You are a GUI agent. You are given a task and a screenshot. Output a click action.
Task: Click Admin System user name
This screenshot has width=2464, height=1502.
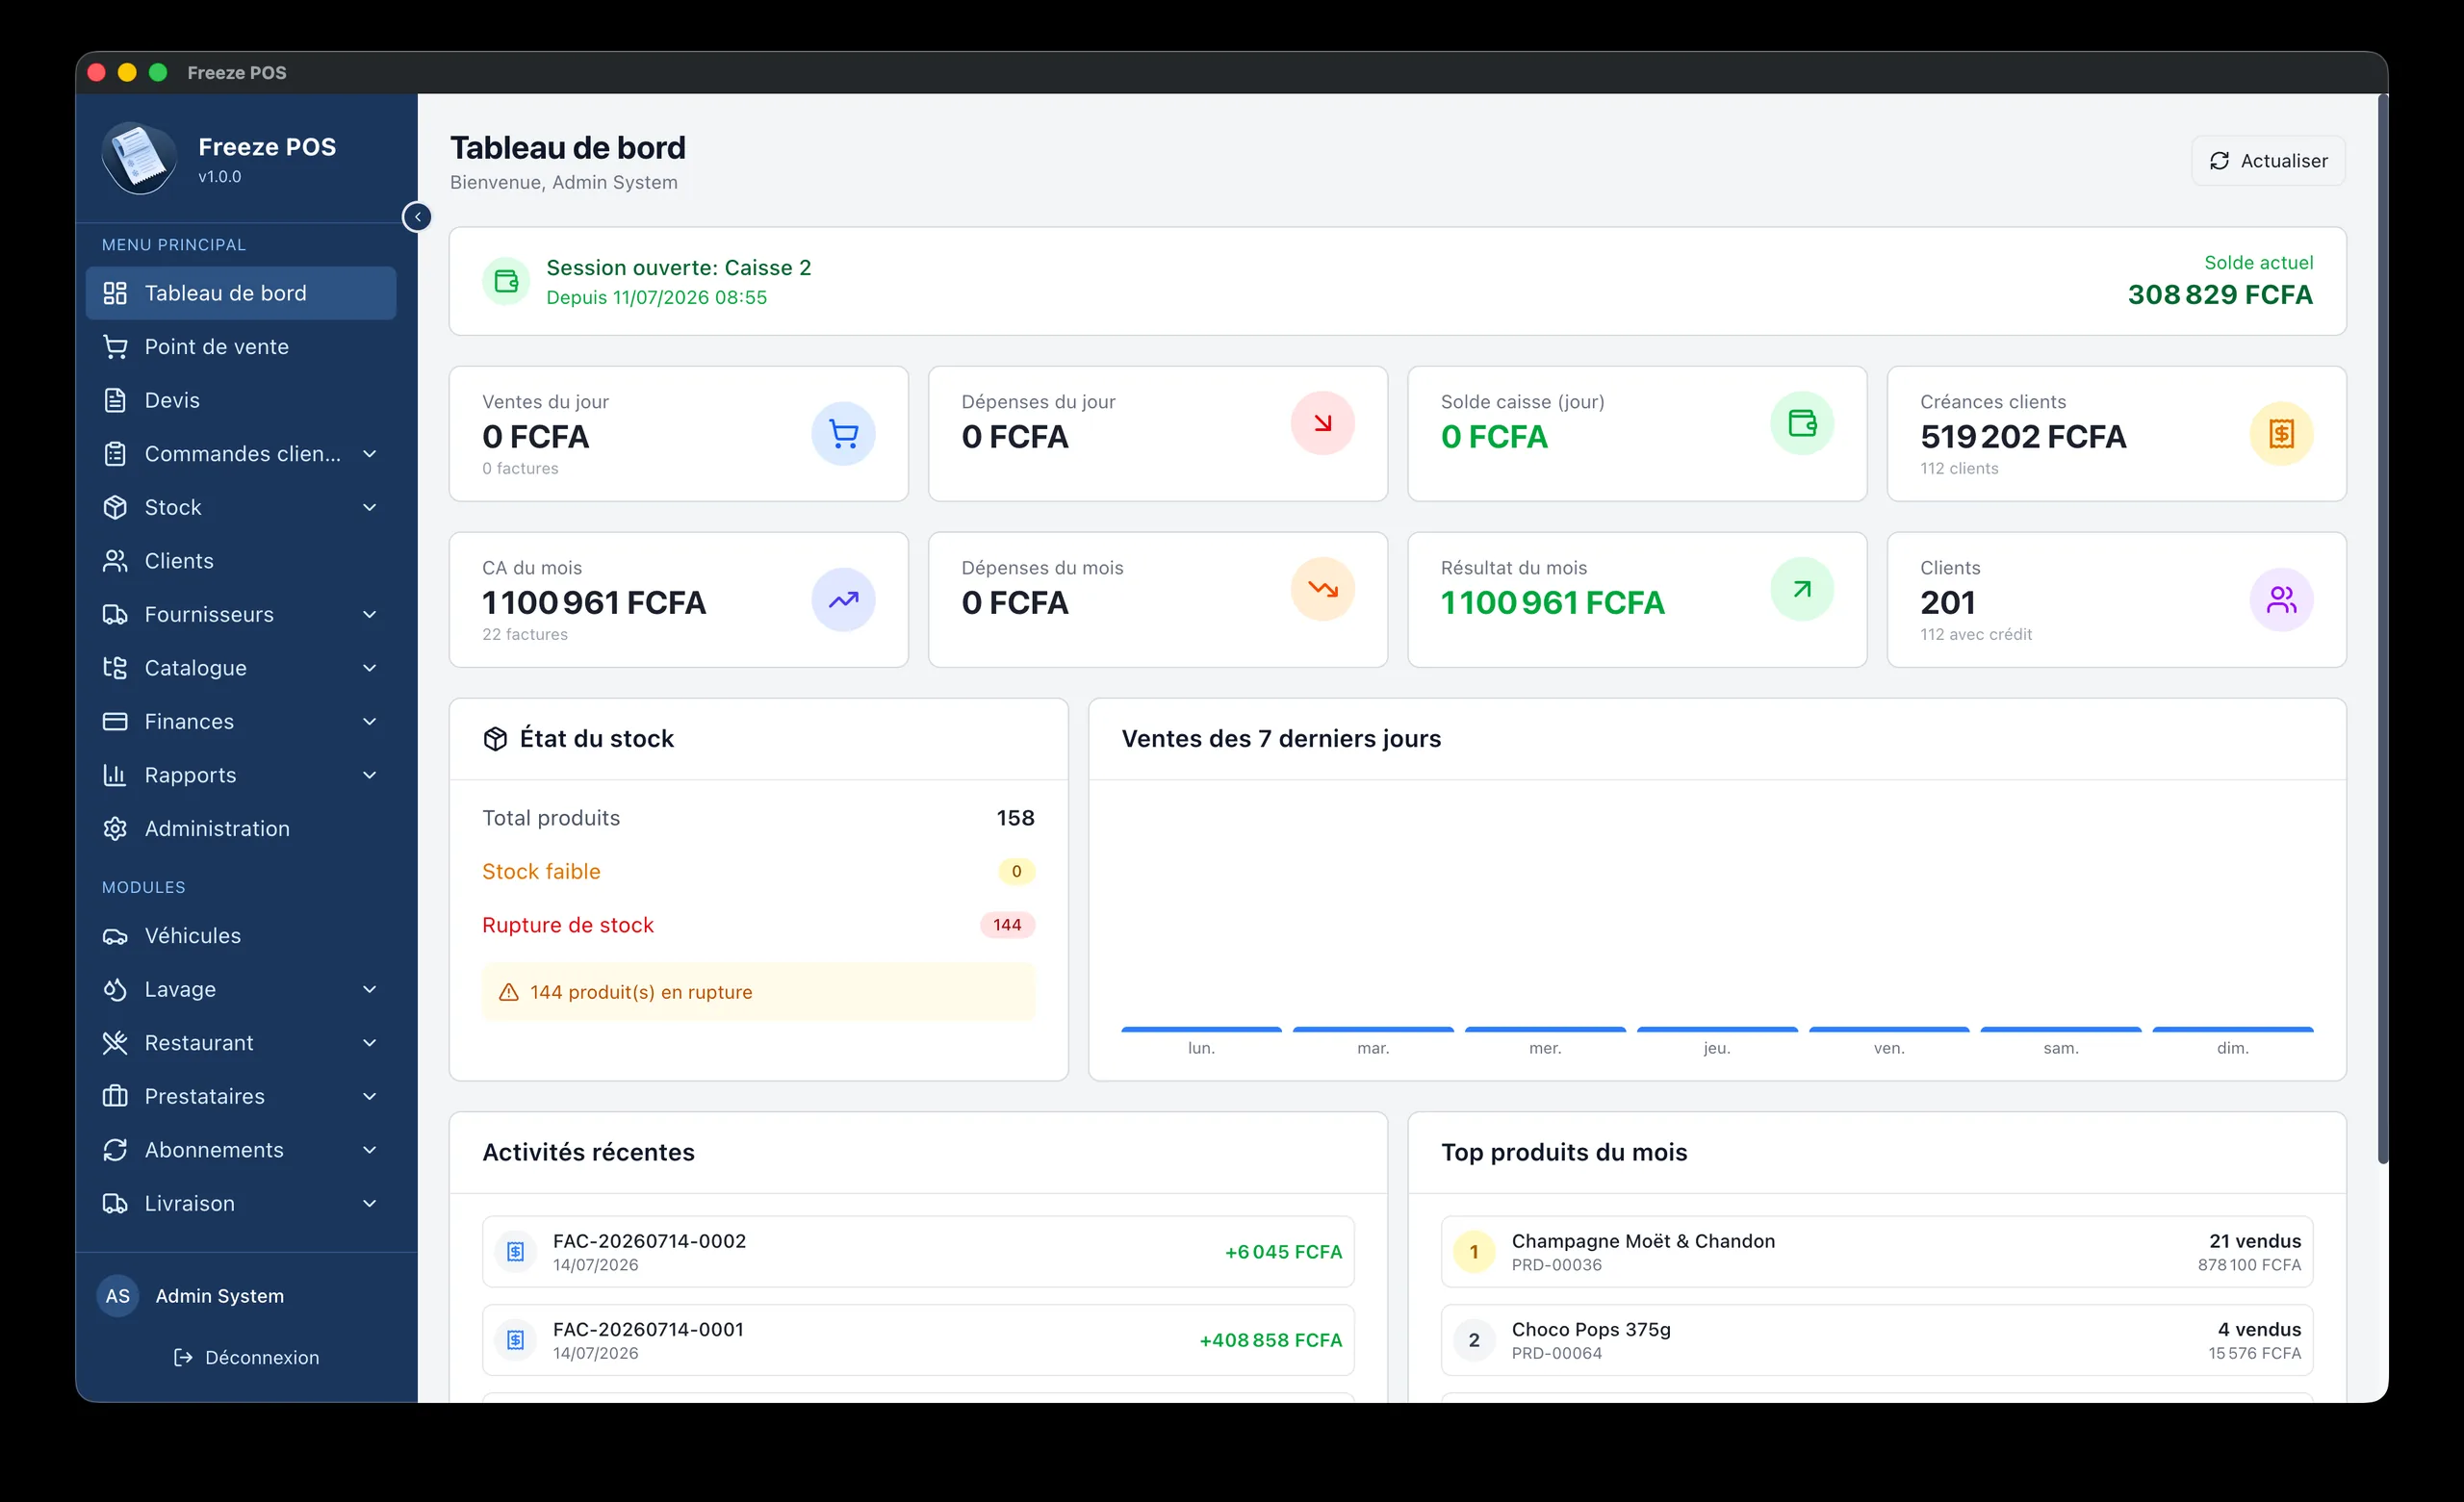220,1296
